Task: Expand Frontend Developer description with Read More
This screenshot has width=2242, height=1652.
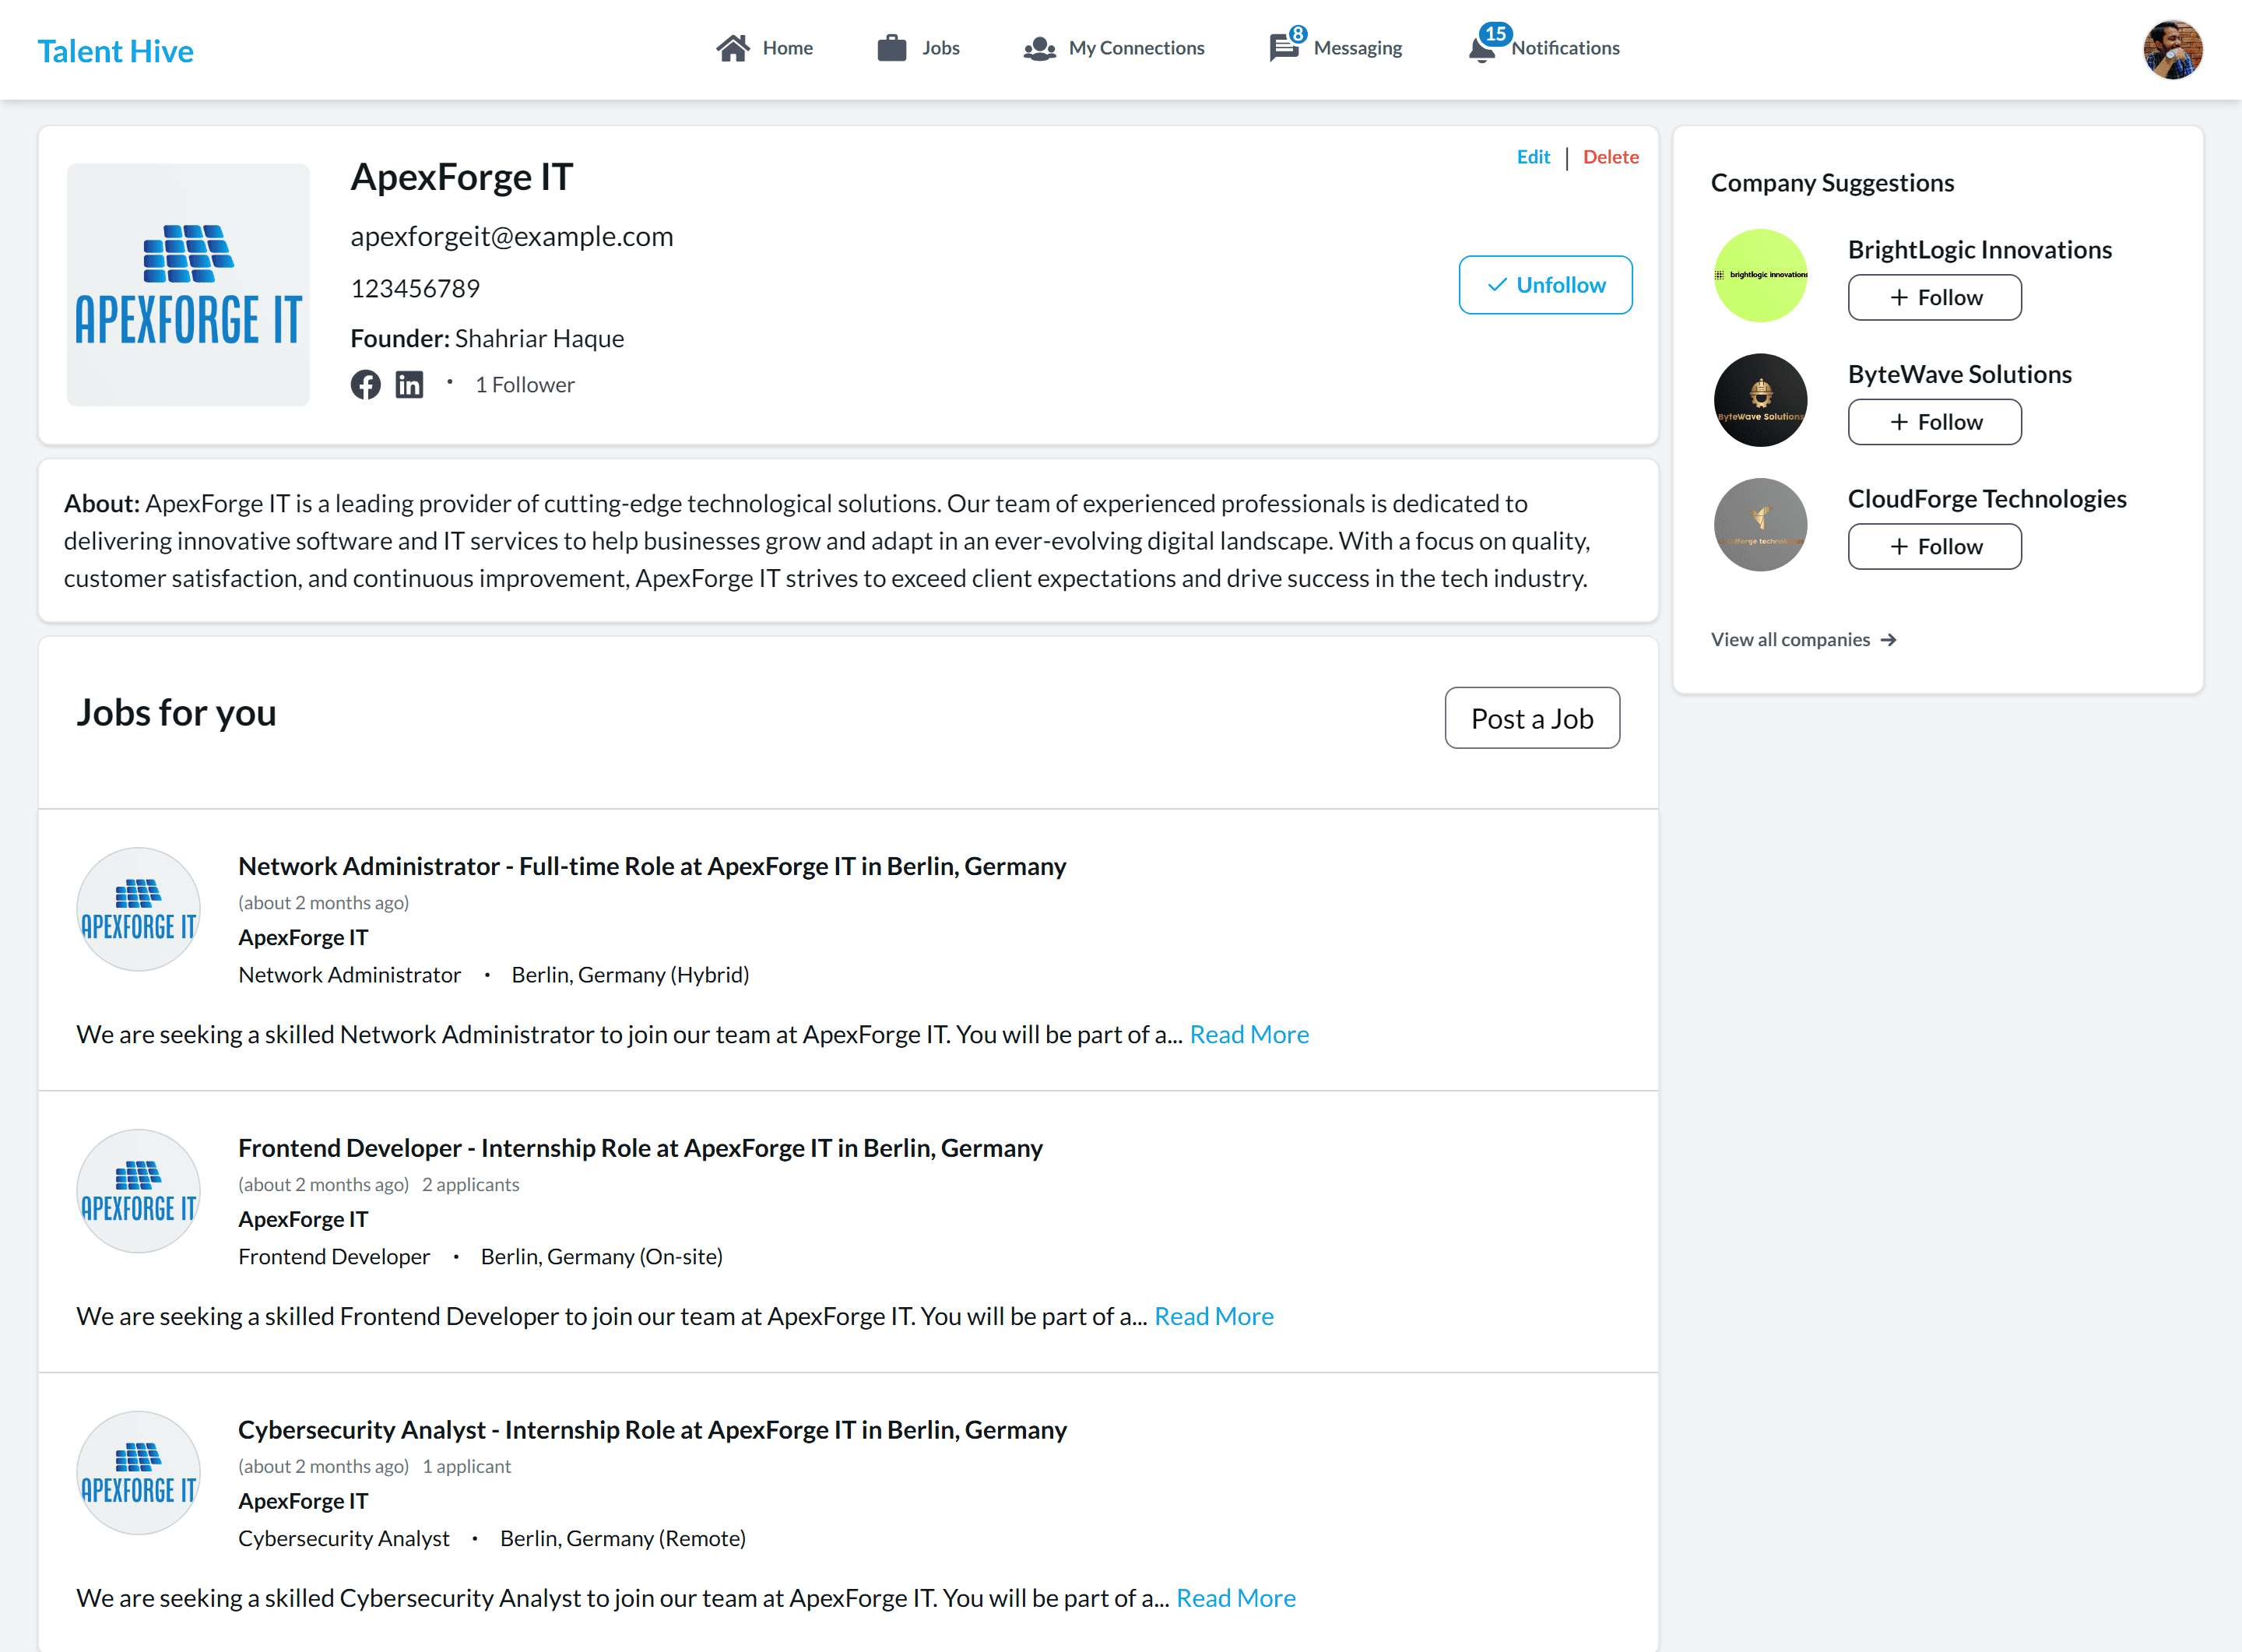Action: click(x=1214, y=1316)
